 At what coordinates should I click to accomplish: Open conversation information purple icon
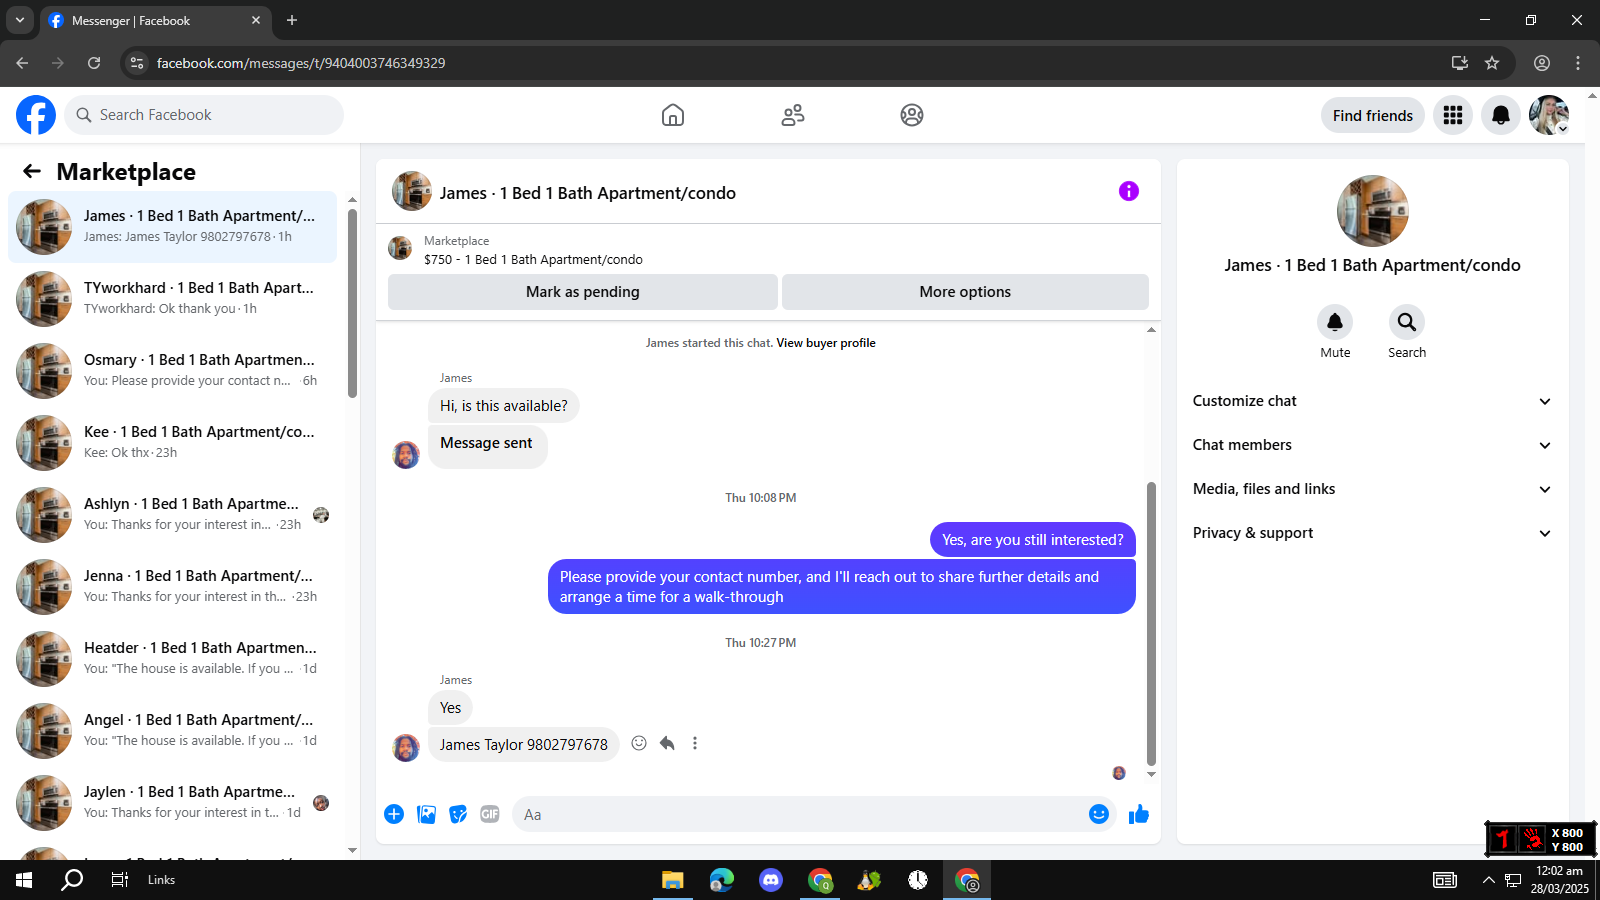click(1129, 191)
